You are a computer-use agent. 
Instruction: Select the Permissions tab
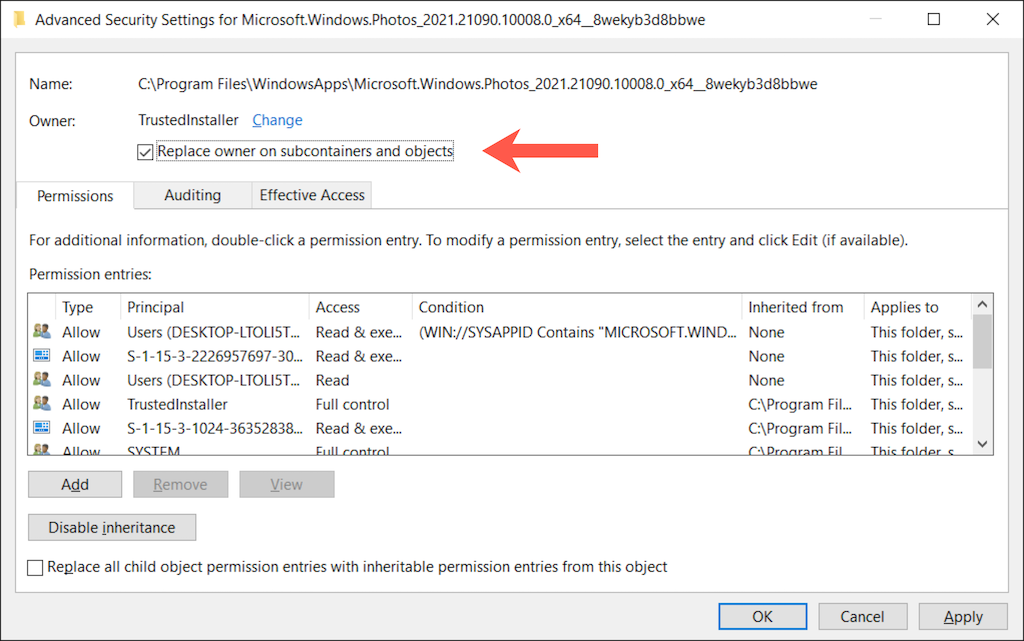tap(75, 196)
